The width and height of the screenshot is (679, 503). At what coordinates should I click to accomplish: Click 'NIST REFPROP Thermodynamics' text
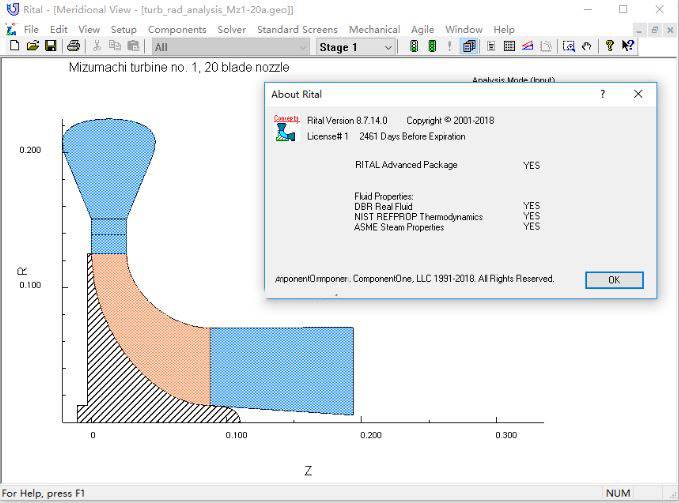point(418,216)
